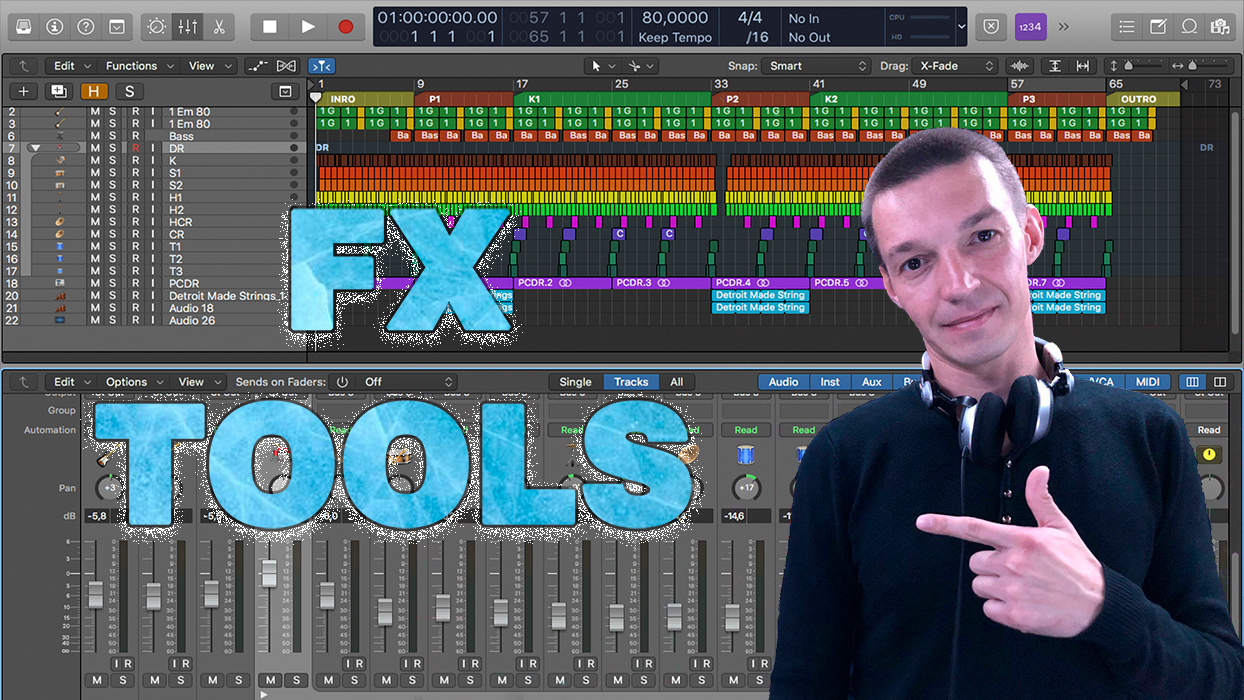Screen dimensions: 1244x700
Task: Toggle the Flex show/hide button
Action: (x=286, y=66)
